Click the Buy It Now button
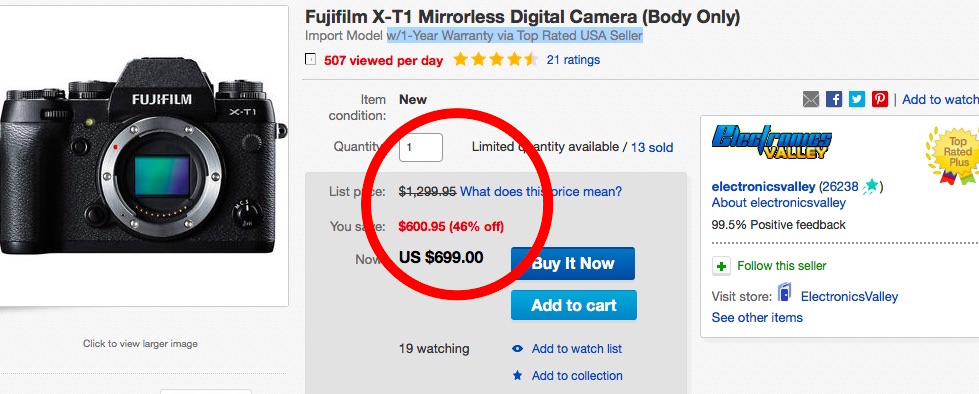 click(x=573, y=263)
